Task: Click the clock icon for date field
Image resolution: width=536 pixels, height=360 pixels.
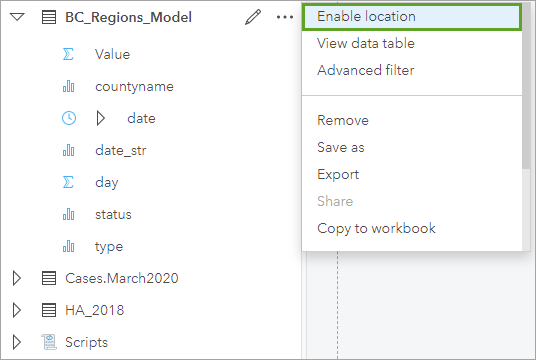Action: pyautogui.click(x=69, y=118)
